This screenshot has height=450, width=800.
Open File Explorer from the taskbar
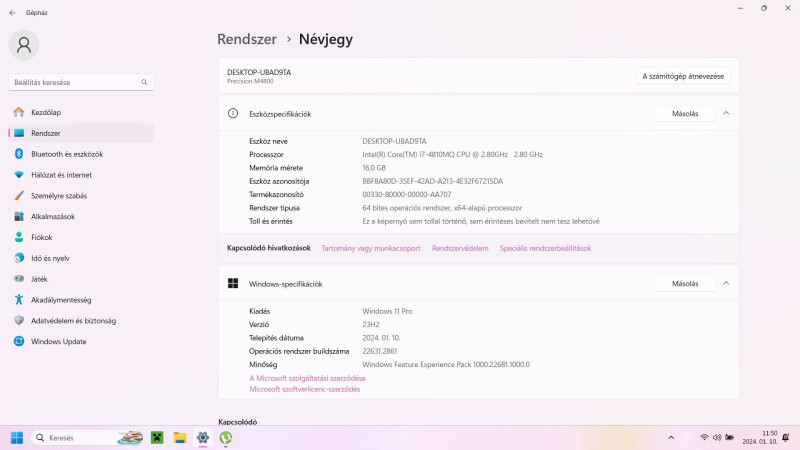click(x=180, y=438)
